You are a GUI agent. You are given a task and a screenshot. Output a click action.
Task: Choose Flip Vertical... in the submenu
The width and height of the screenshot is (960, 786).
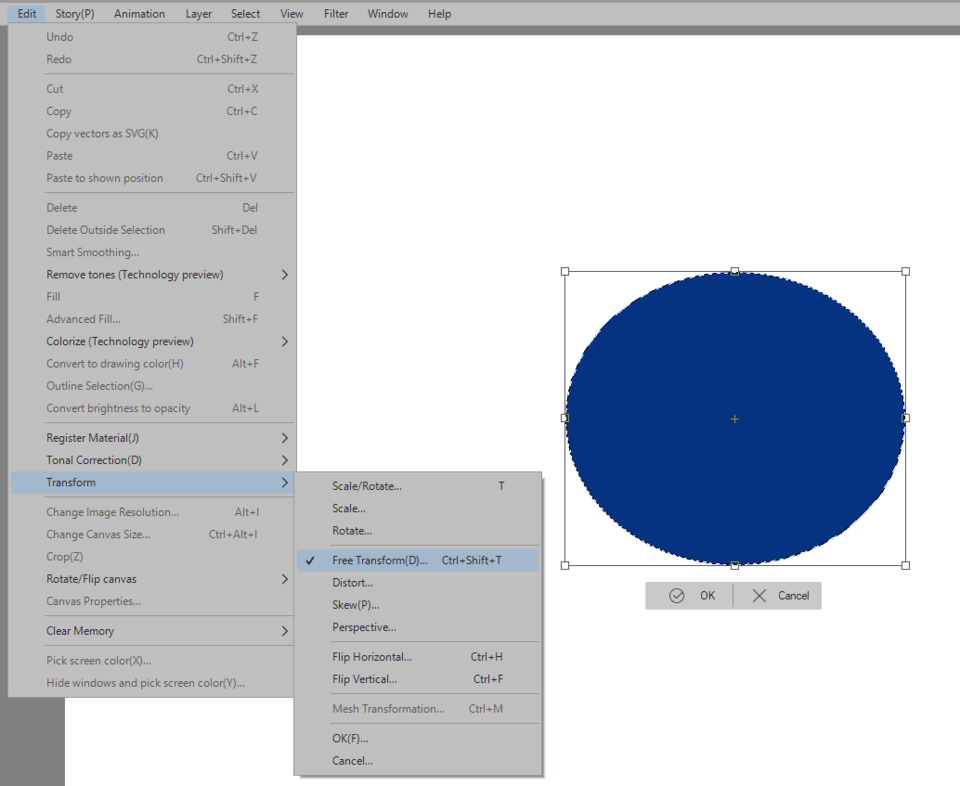[418, 679]
